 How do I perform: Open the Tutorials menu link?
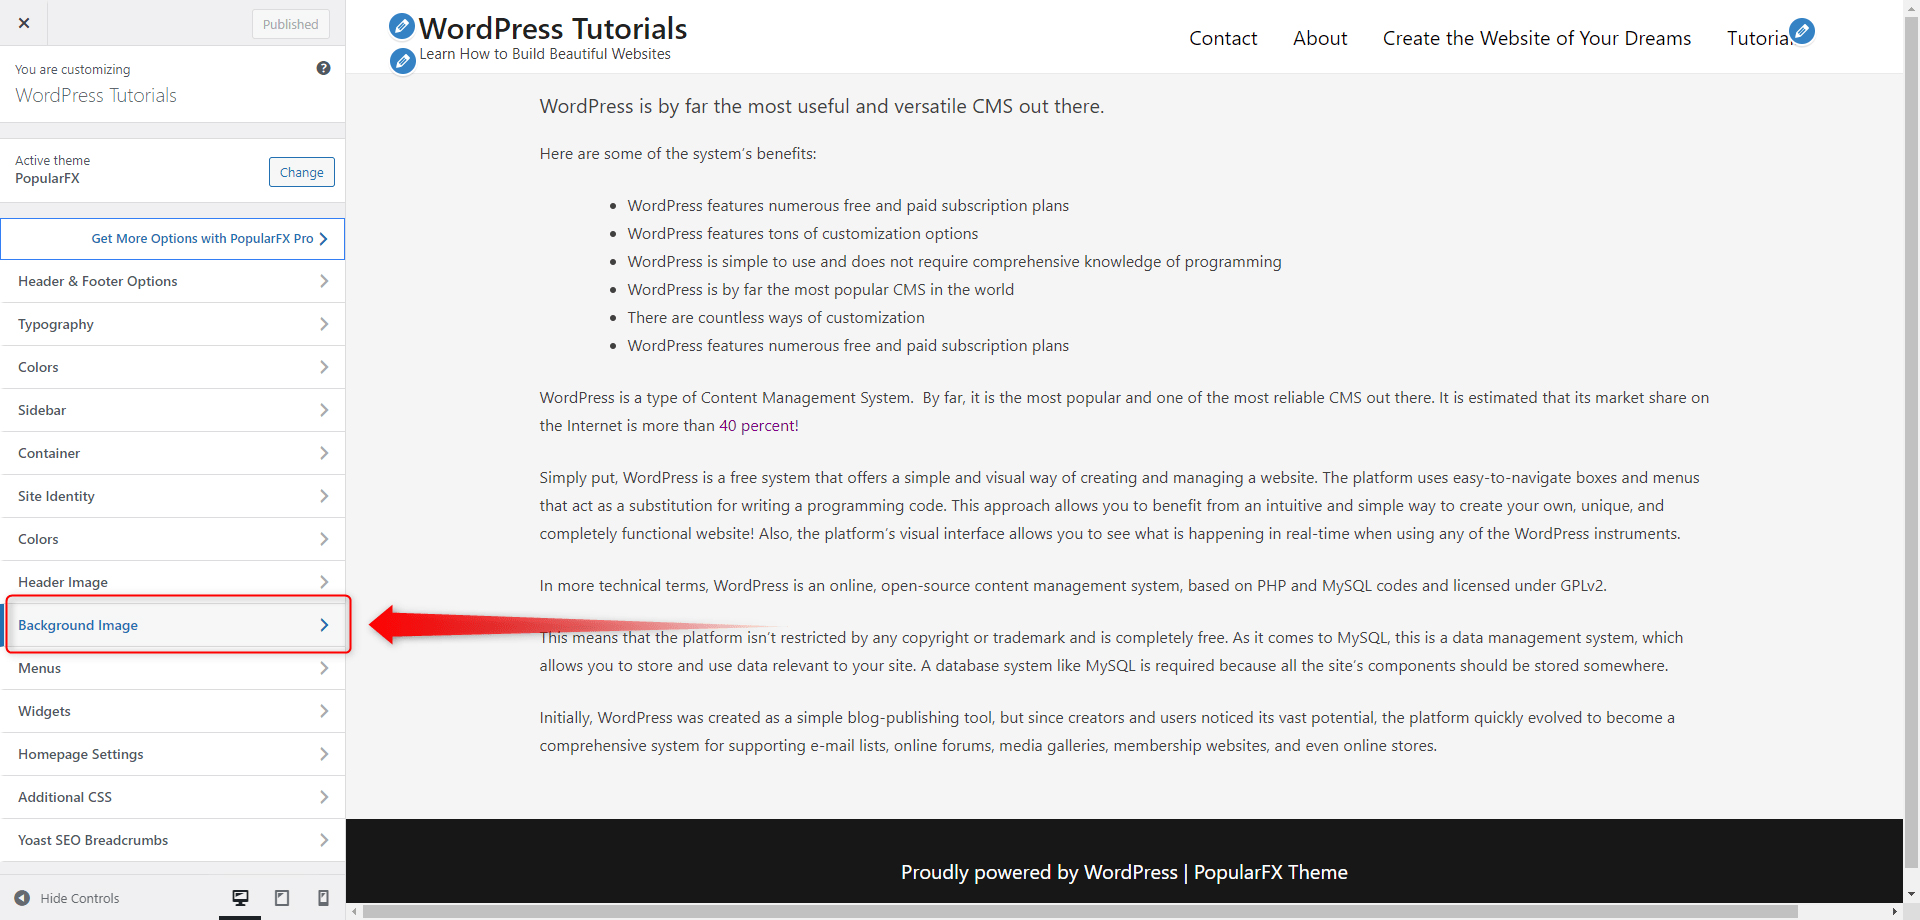(1759, 38)
